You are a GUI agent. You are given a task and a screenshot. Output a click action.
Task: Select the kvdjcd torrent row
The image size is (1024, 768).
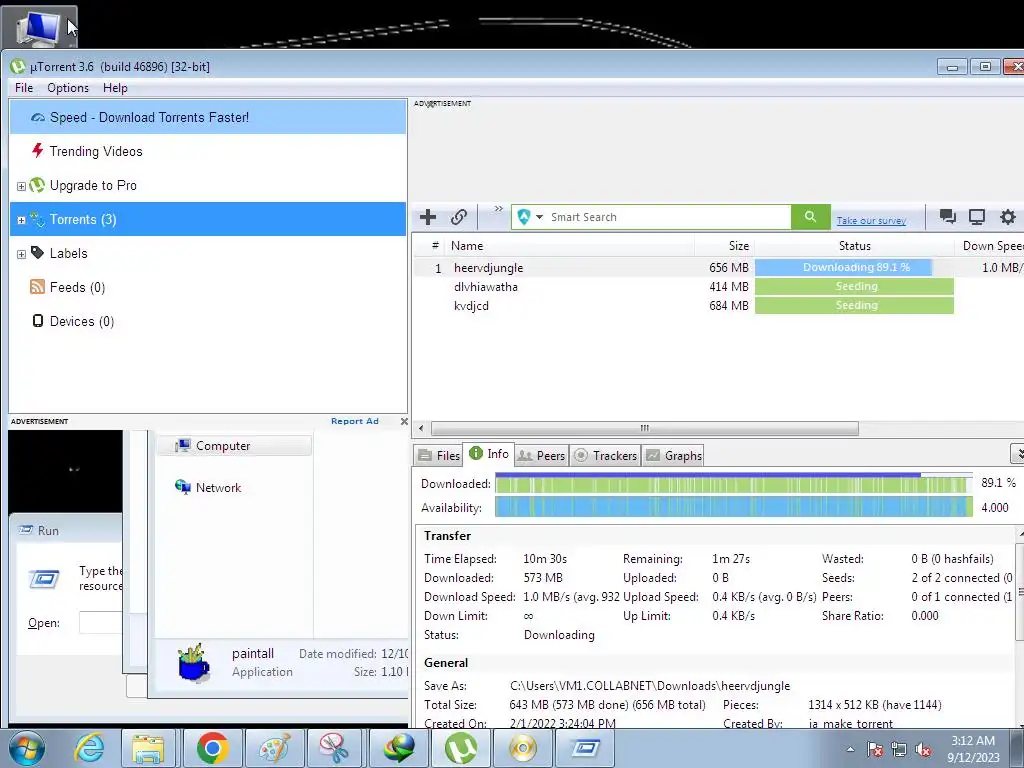[718, 306]
